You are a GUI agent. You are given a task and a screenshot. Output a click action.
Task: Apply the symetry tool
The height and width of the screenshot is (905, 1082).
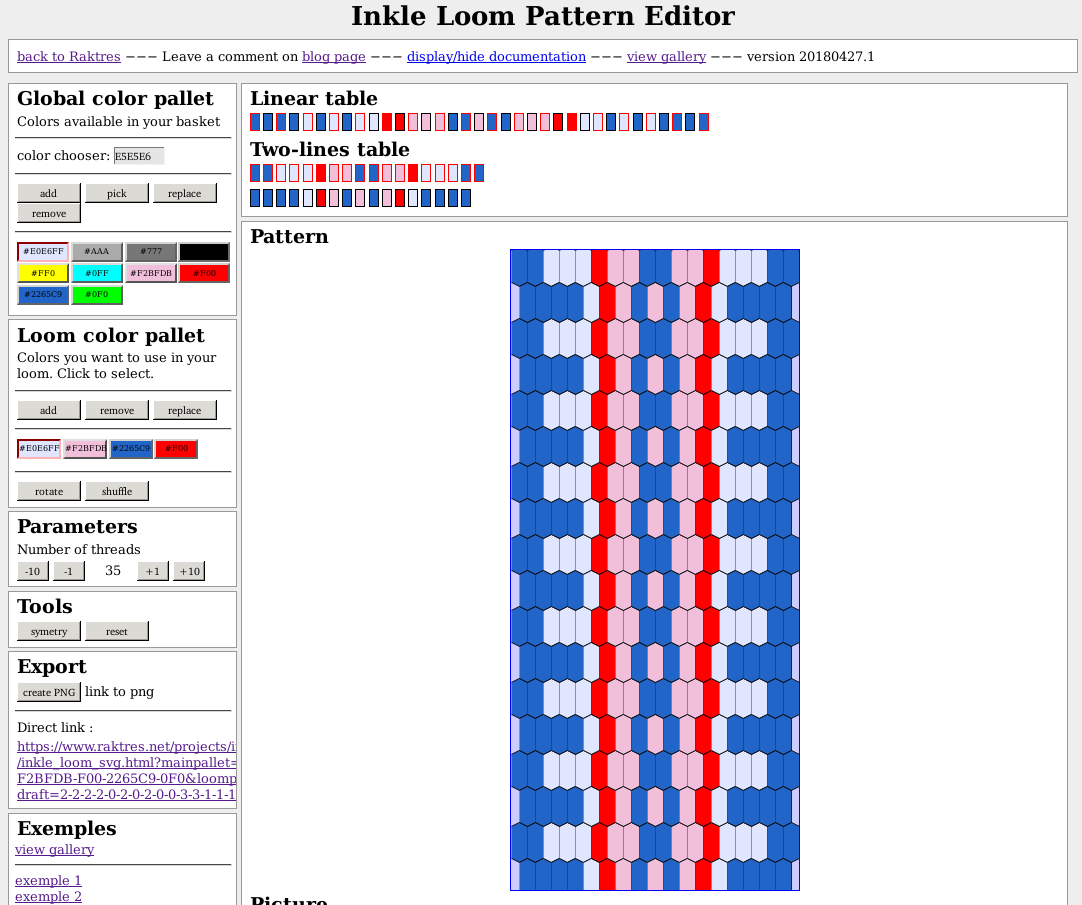point(48,630)
